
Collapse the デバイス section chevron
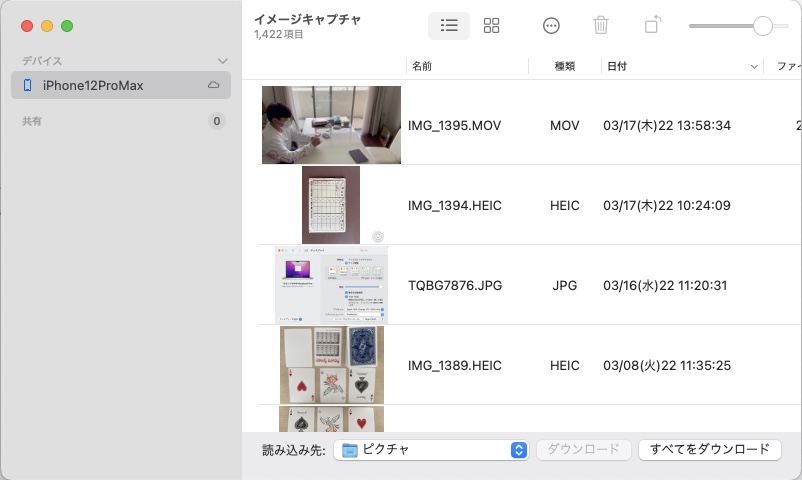(x=222, y=61)
